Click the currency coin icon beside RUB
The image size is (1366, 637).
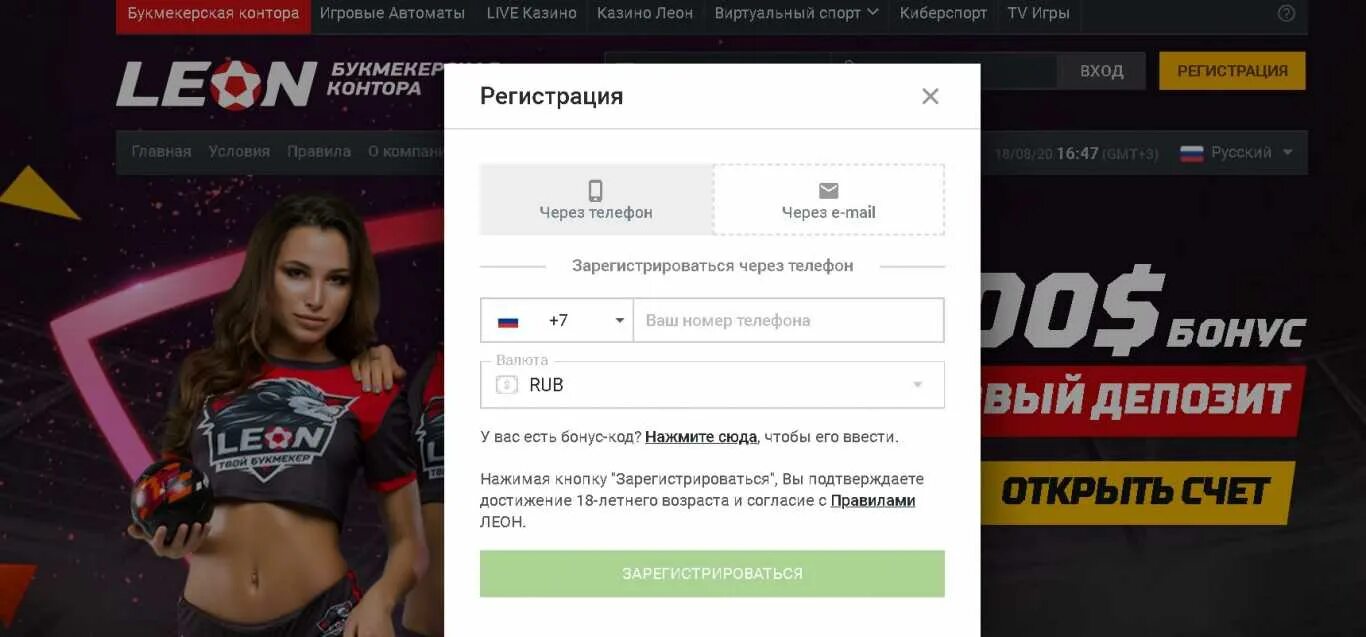pyautogui.click(x=507, y=385)
